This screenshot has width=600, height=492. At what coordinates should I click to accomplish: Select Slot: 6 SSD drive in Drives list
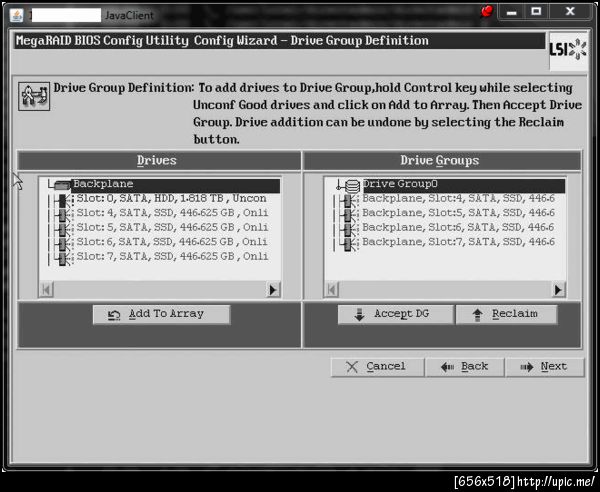coord(172,242)
